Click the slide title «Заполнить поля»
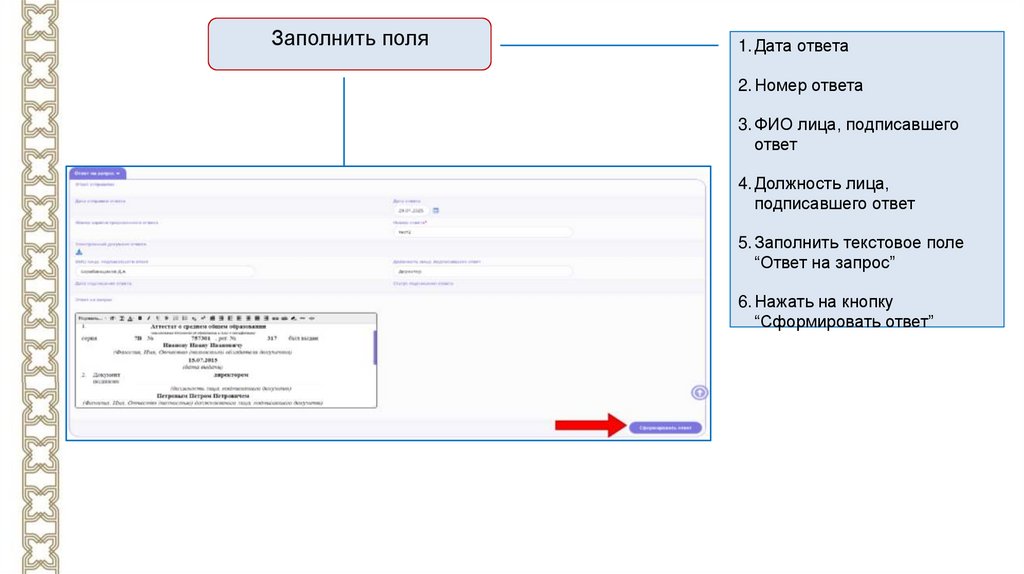The image size is (1024, 574). (350, 39)
